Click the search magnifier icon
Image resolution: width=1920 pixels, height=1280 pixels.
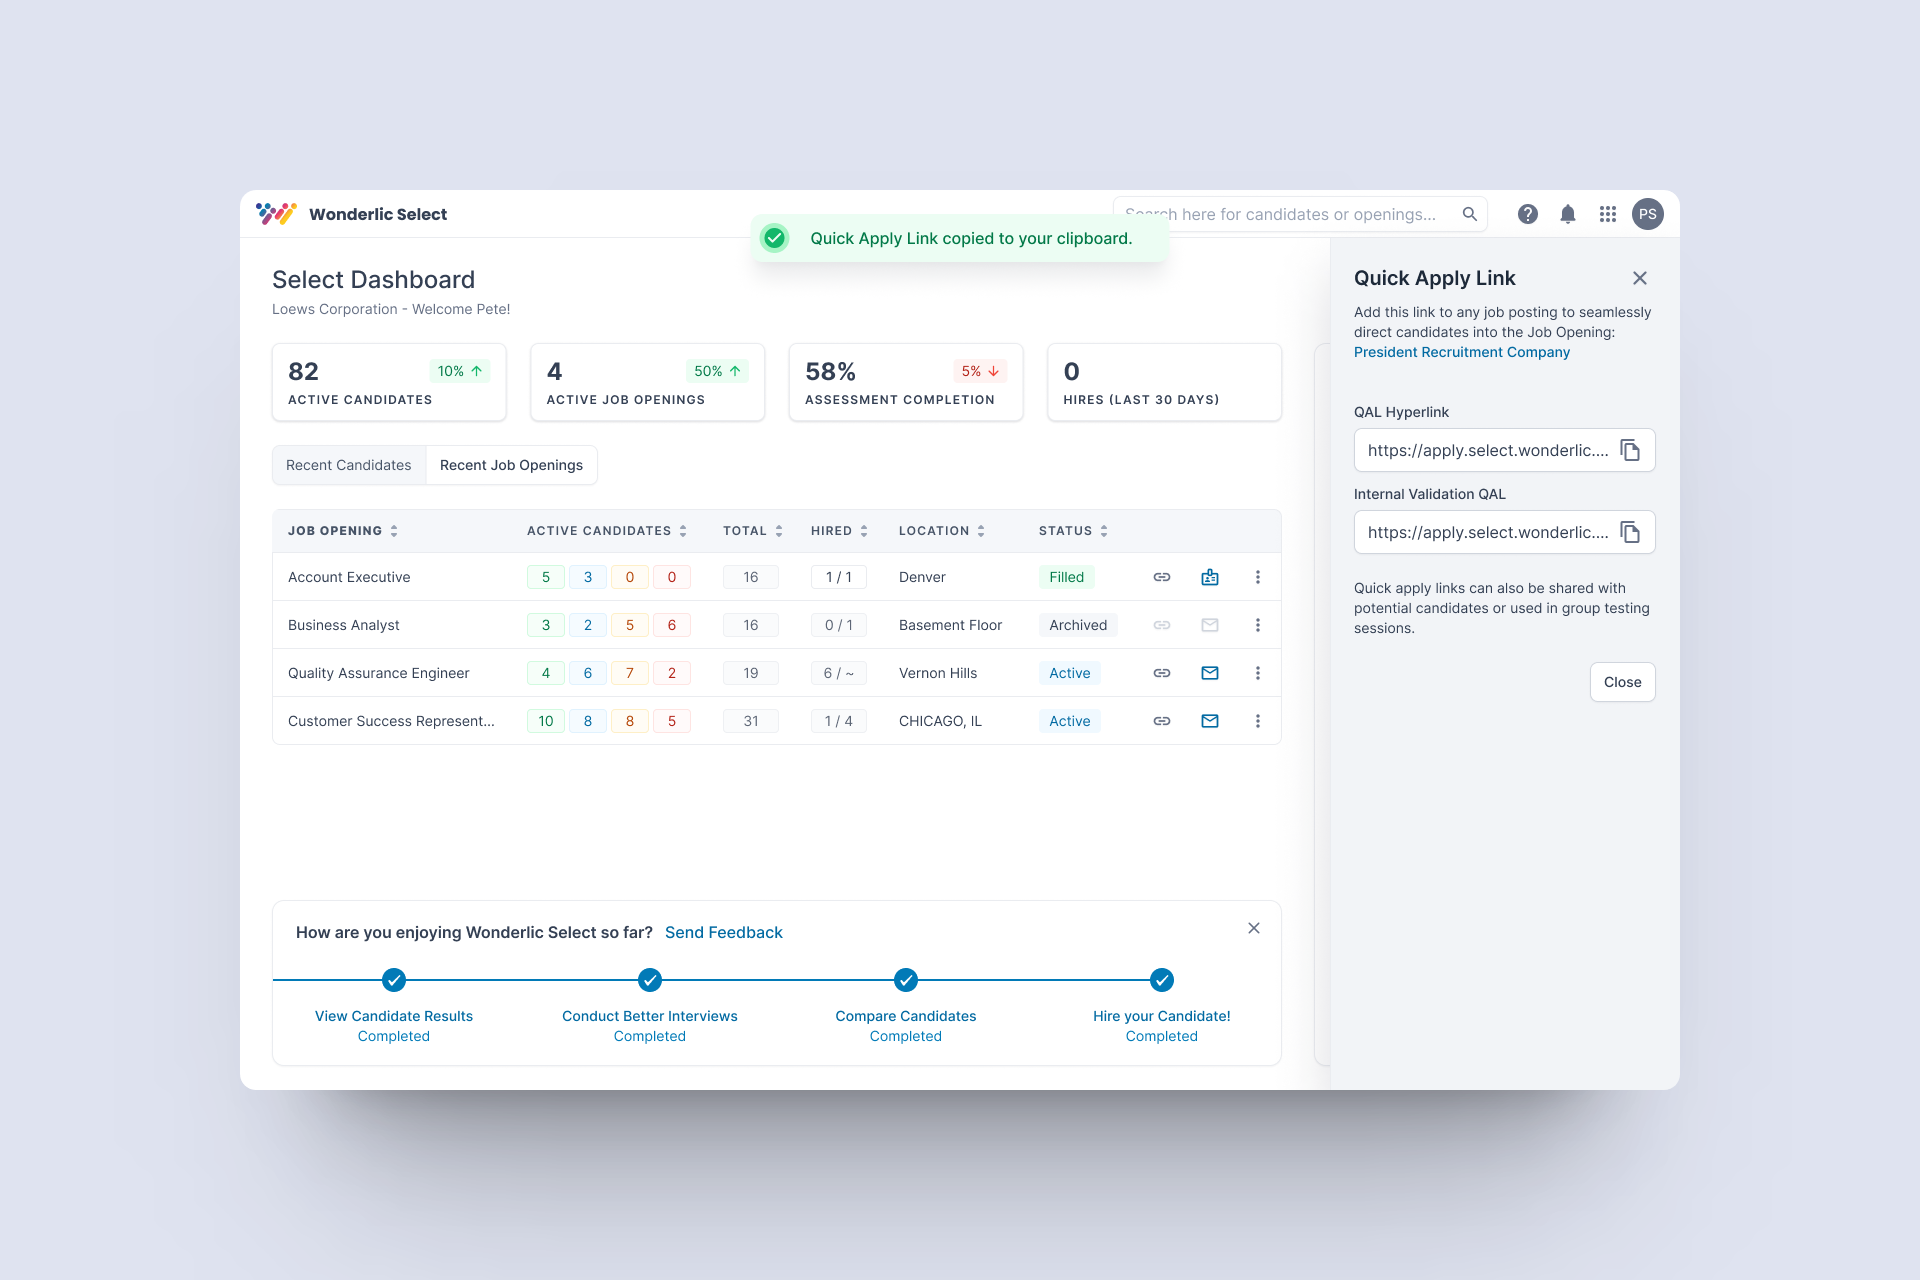(1469, 214)
